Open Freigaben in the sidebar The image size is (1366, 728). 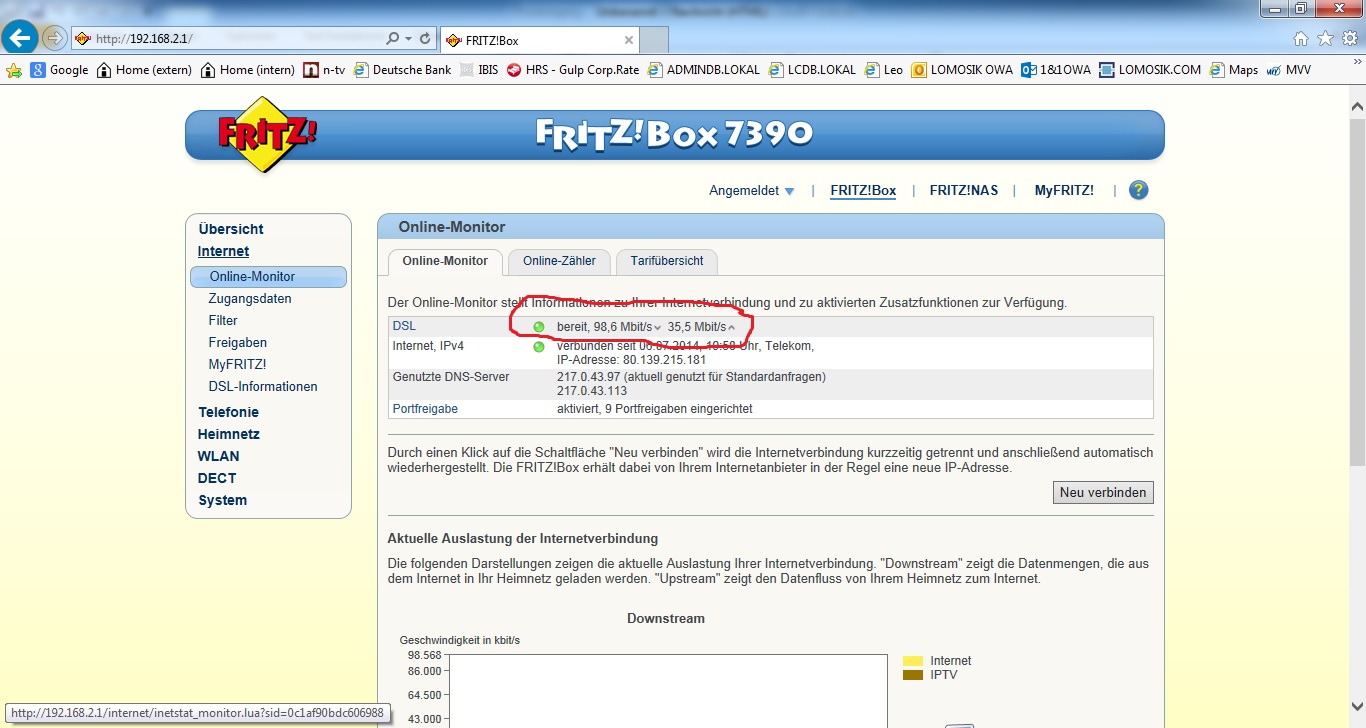(238, 343)
